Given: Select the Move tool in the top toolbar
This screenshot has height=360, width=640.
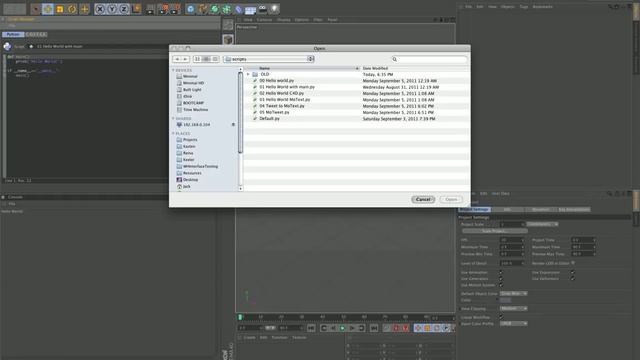Looking at the screenshot, I should pyautogui.click(x=48, y=9).
